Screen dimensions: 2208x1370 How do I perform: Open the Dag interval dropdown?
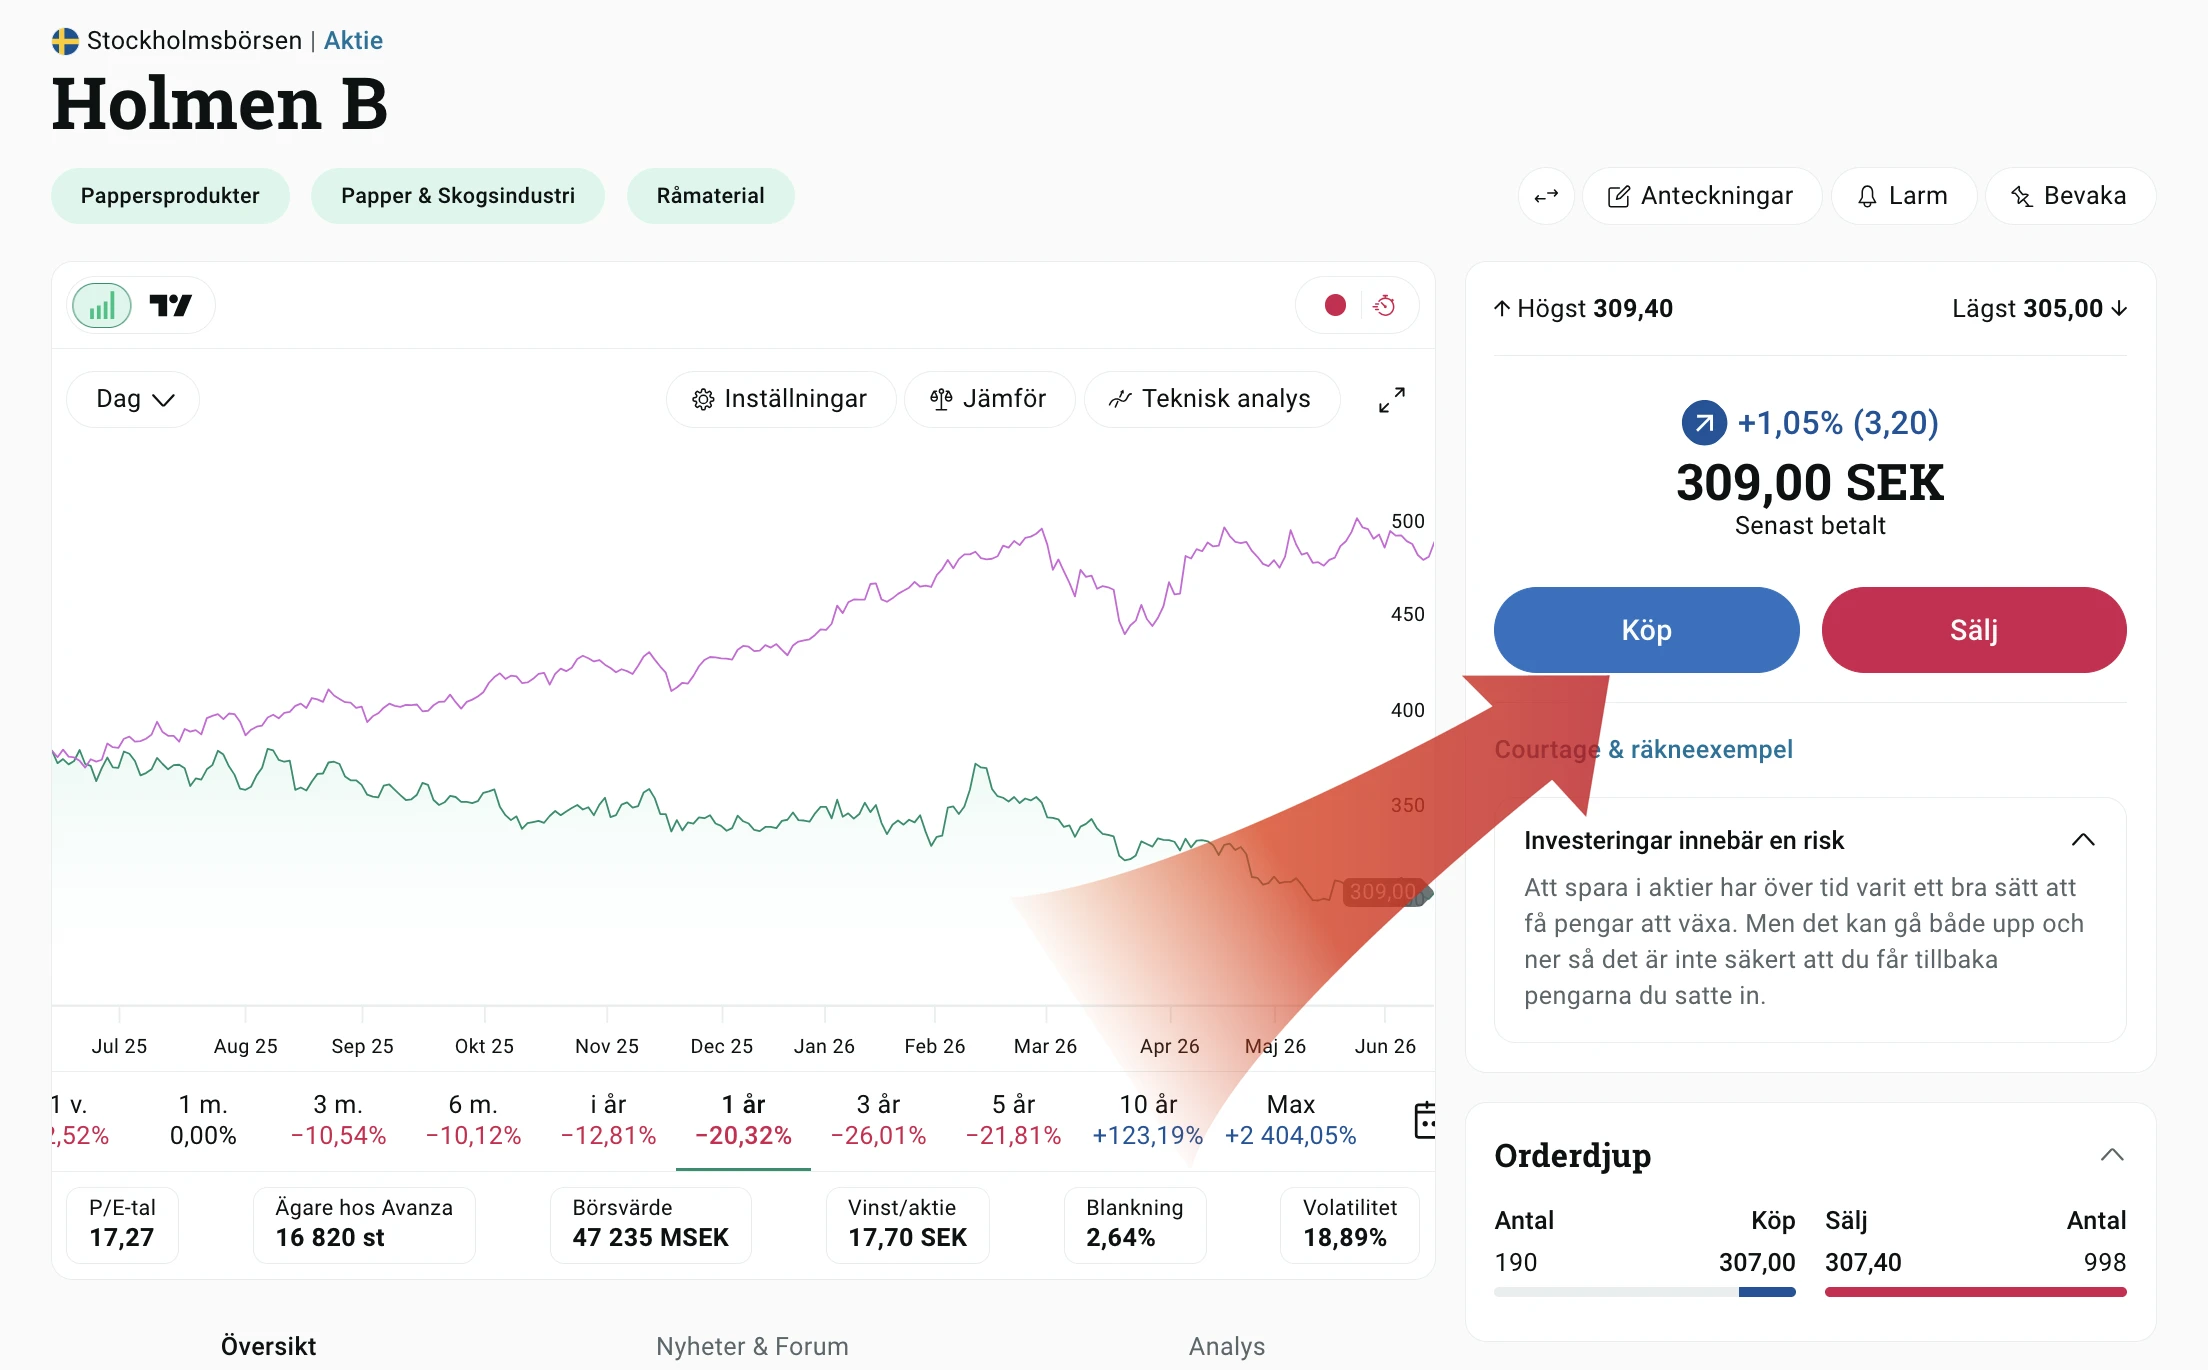(x=134, y=399)
